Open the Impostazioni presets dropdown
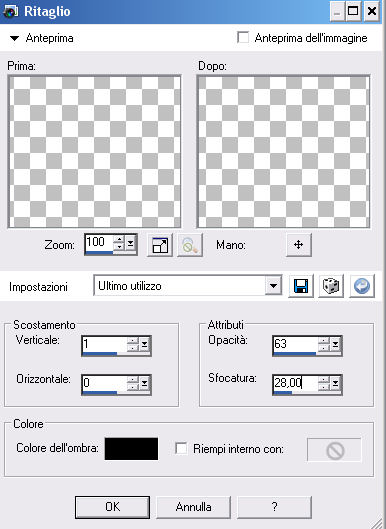 point(273,286)
